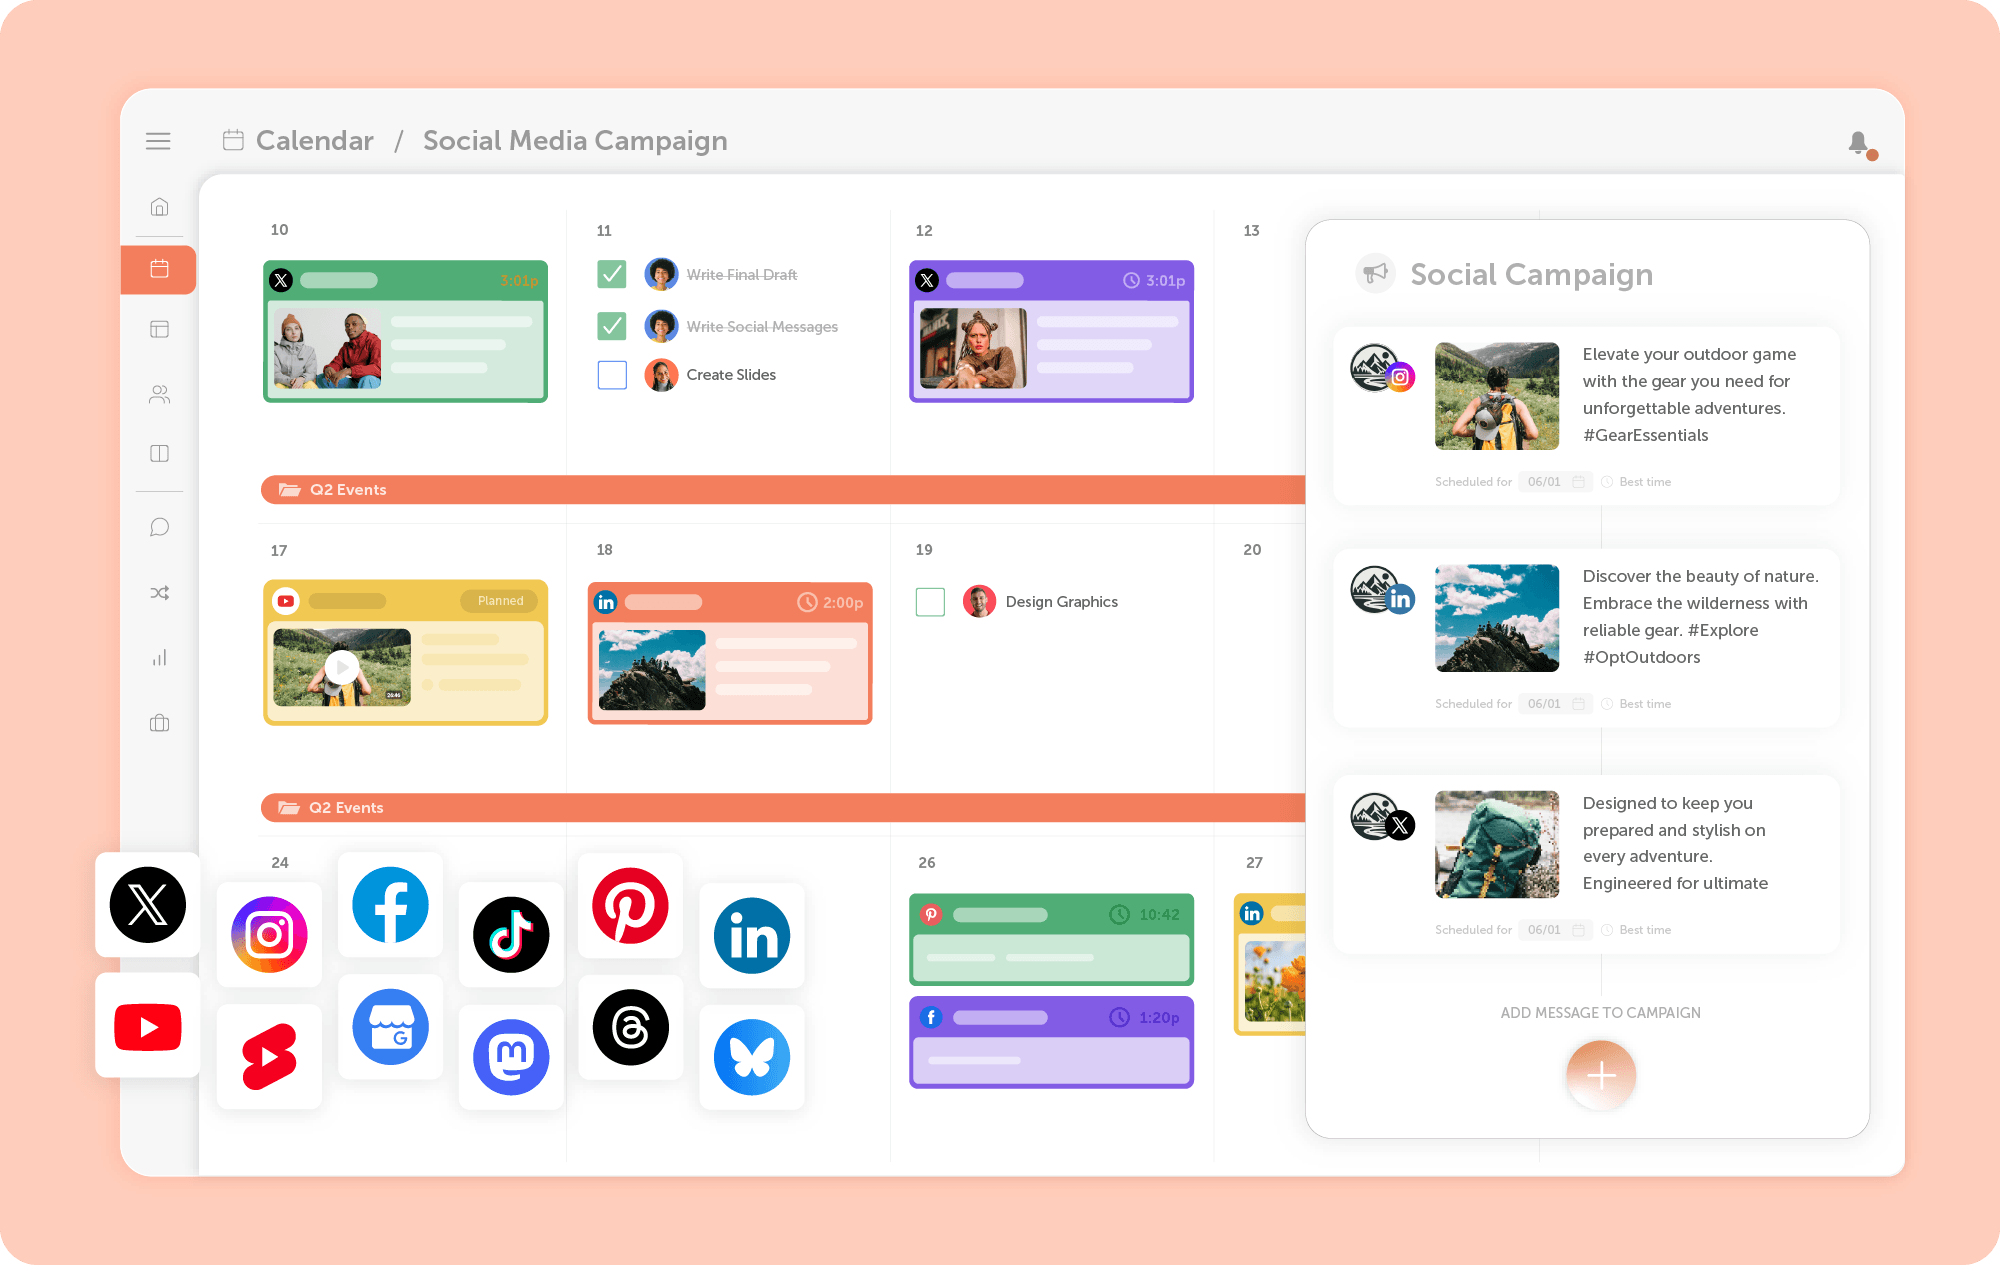Open the #OptOutdoors campaign message
The width and height of the screenshot is (2000, 1265).
click(1587, 638)
